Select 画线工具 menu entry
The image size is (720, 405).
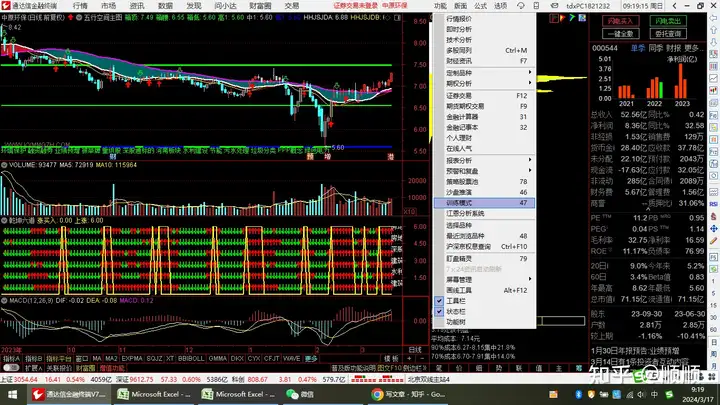[484, 290]
